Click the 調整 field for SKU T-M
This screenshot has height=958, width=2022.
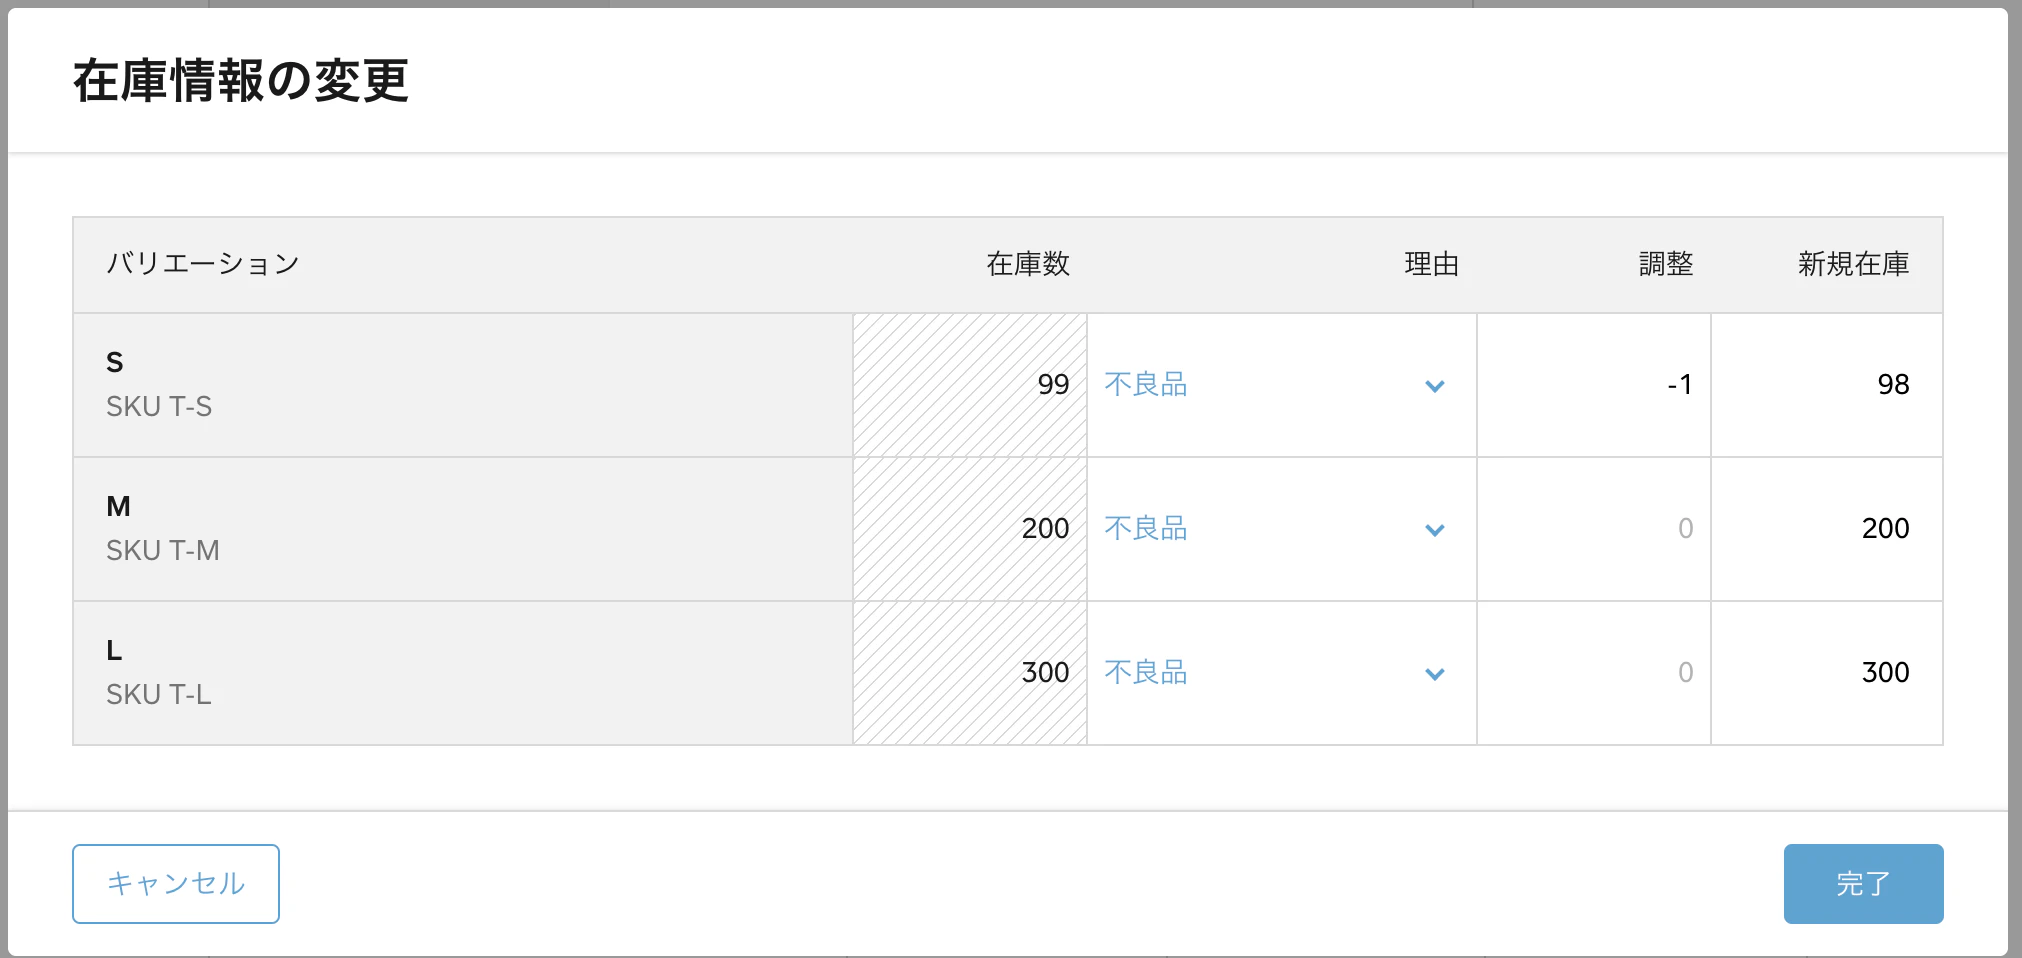[x=1594, y=529]
